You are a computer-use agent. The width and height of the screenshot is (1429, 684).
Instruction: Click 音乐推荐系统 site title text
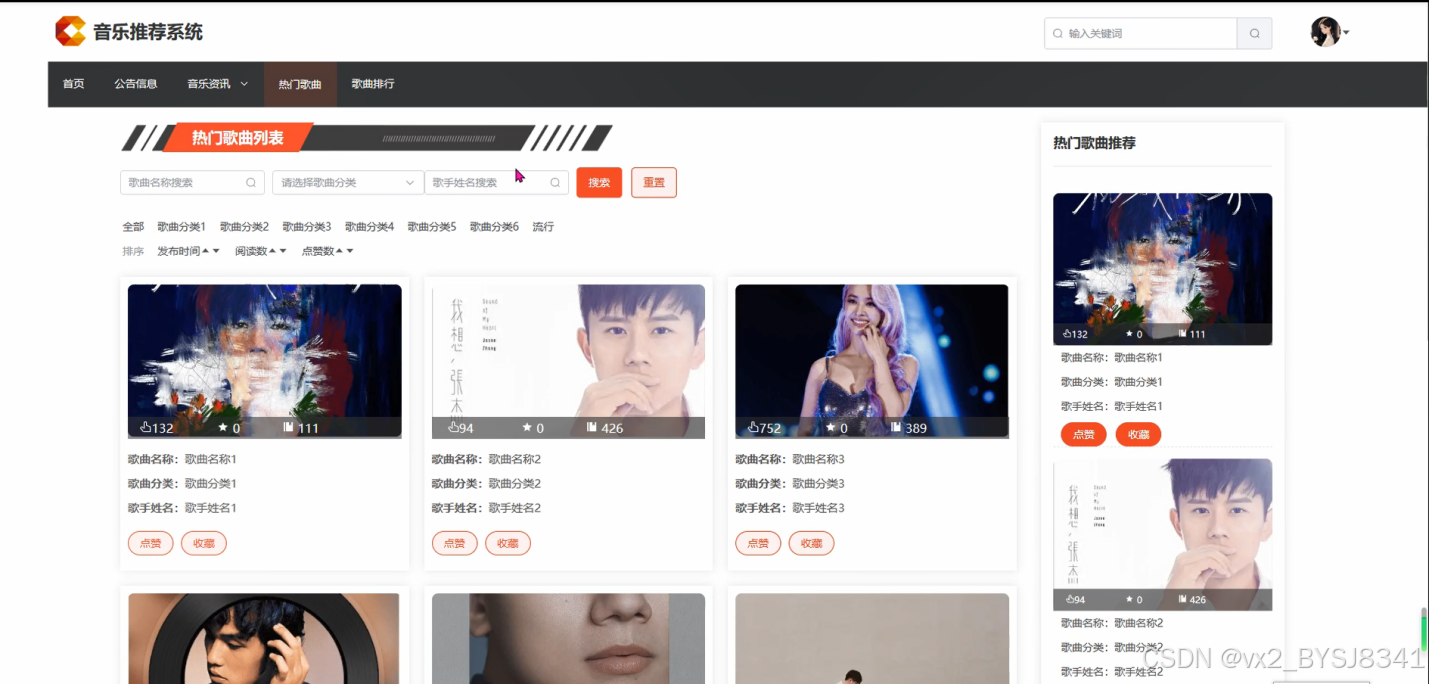pos(148,32)
